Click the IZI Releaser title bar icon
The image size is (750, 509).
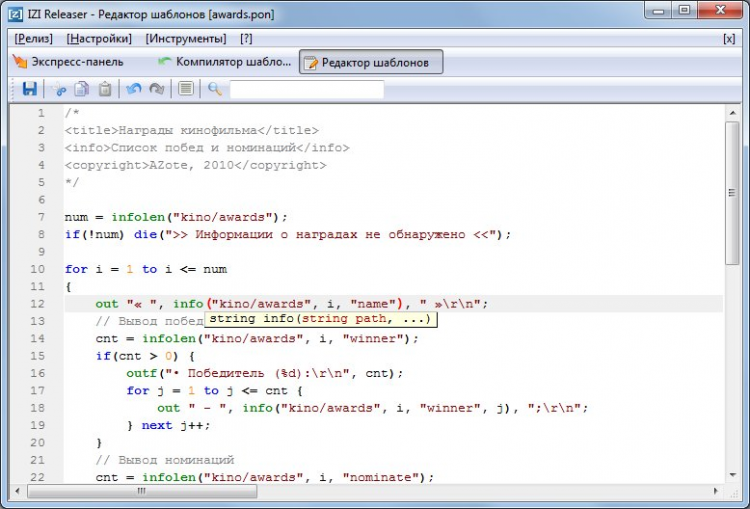[x=15, y=14]
